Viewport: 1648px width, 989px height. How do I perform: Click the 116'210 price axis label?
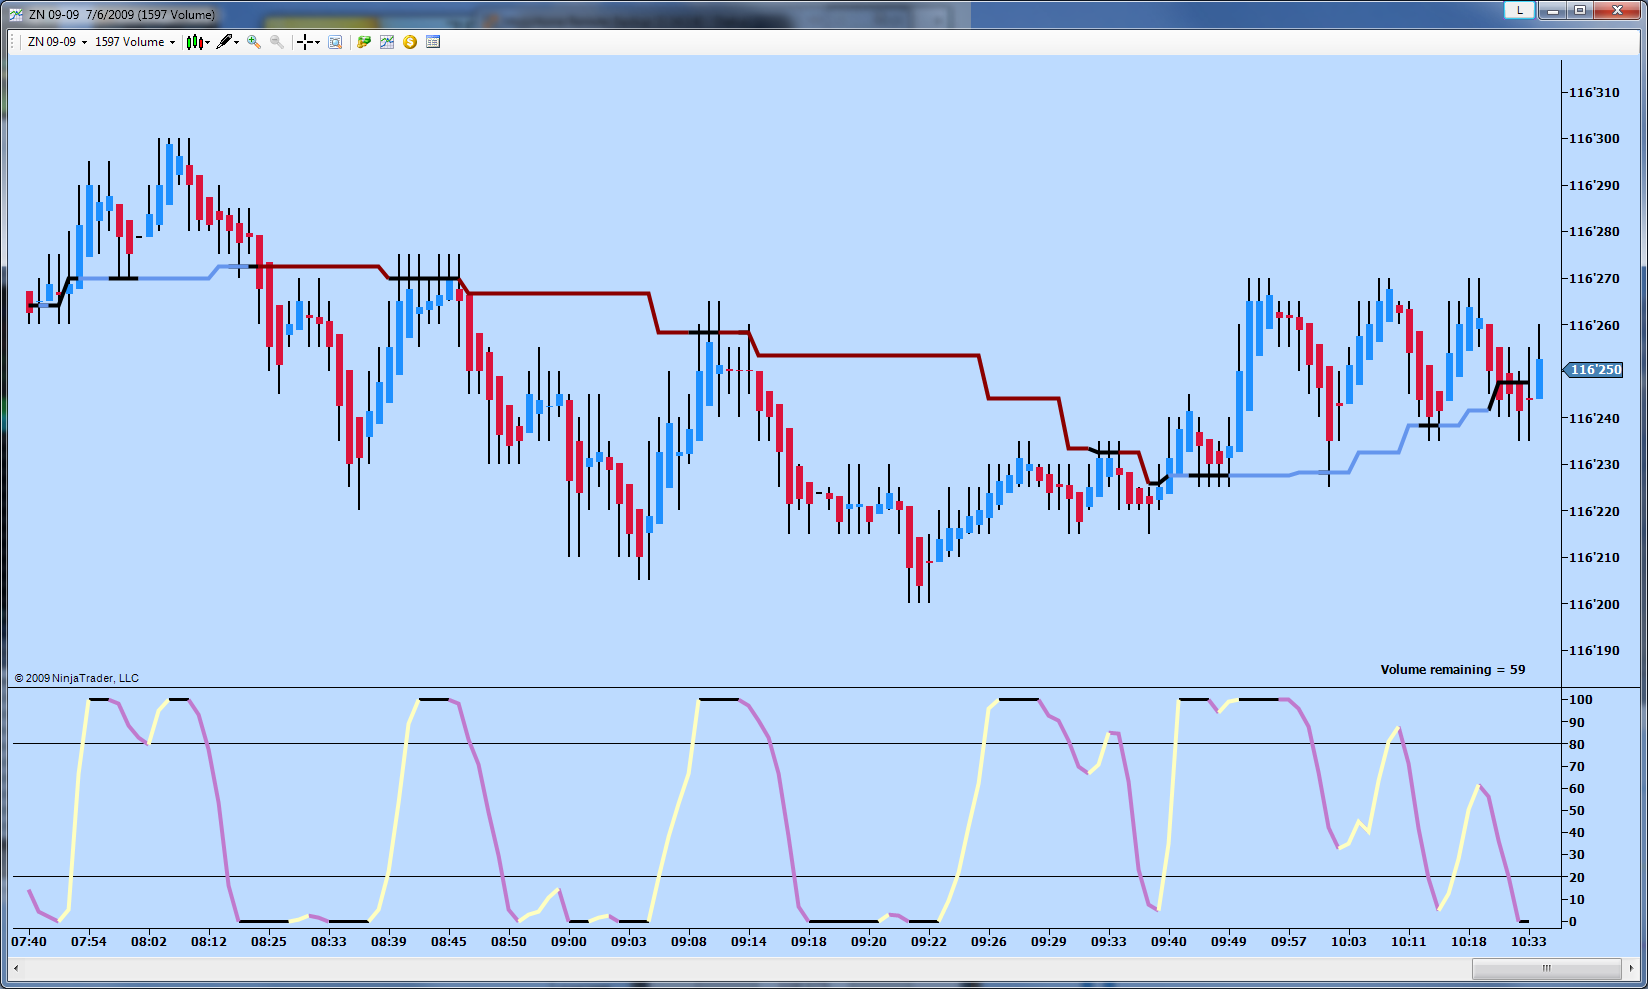pyautogui.click(x=1594, y=557)
